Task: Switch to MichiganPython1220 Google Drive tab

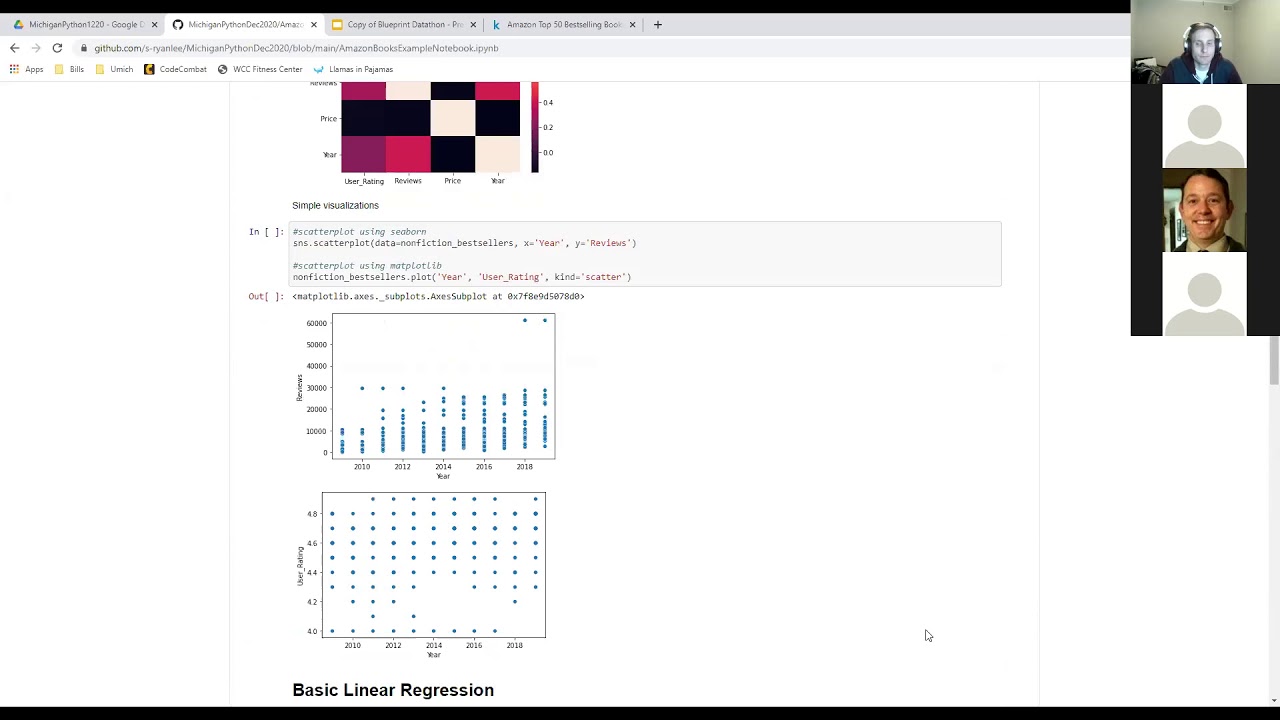Action: pos(85,24)
